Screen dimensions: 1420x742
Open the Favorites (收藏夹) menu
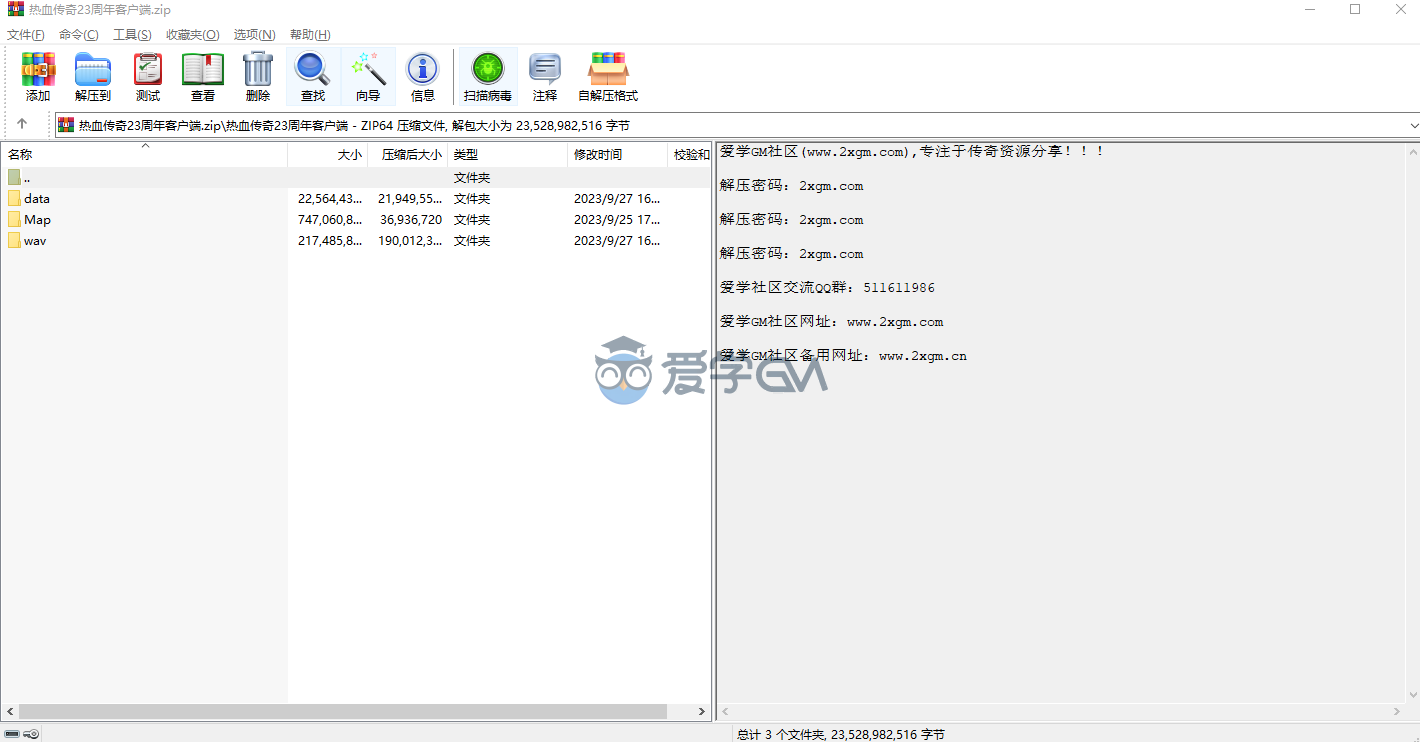point(193,34)
